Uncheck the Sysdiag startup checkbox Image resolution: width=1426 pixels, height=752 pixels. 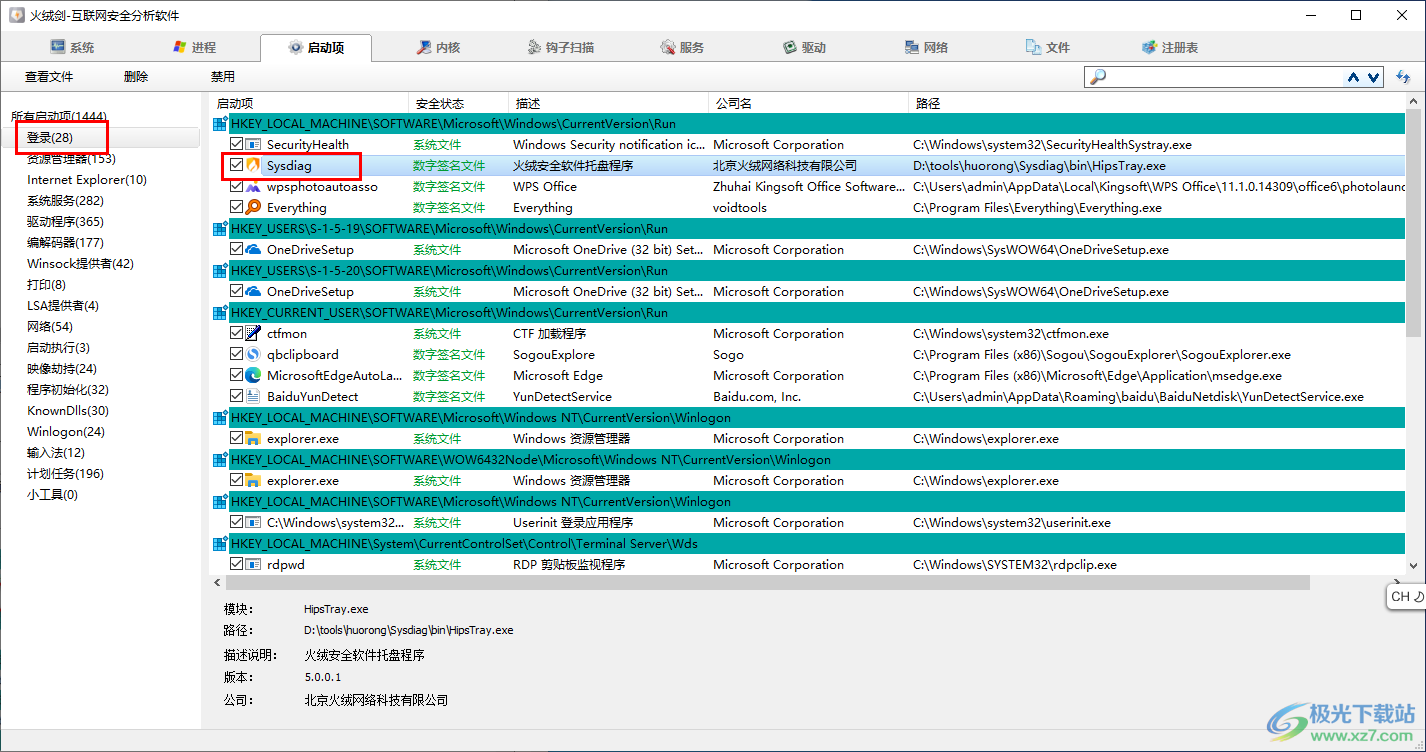click(x=236, y=166)
